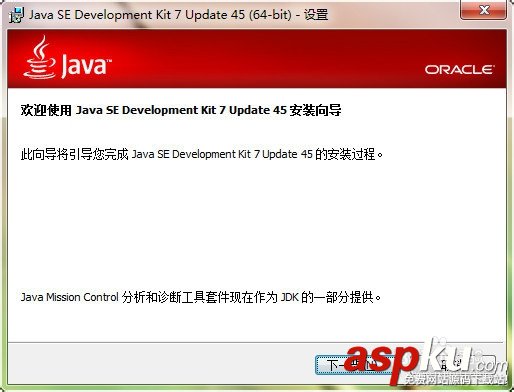Image resolution: width=514 pixels, height=392 pixels.
Task: Click the window title 'Java SE Development Kit 7 Update 45 (64-bit) - 设置'
Action: [x=178, y=15]
